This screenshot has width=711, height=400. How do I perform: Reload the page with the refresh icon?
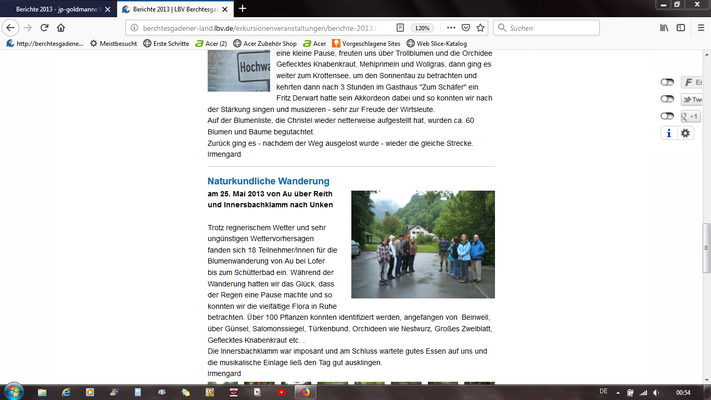click(x=44, y=28)
